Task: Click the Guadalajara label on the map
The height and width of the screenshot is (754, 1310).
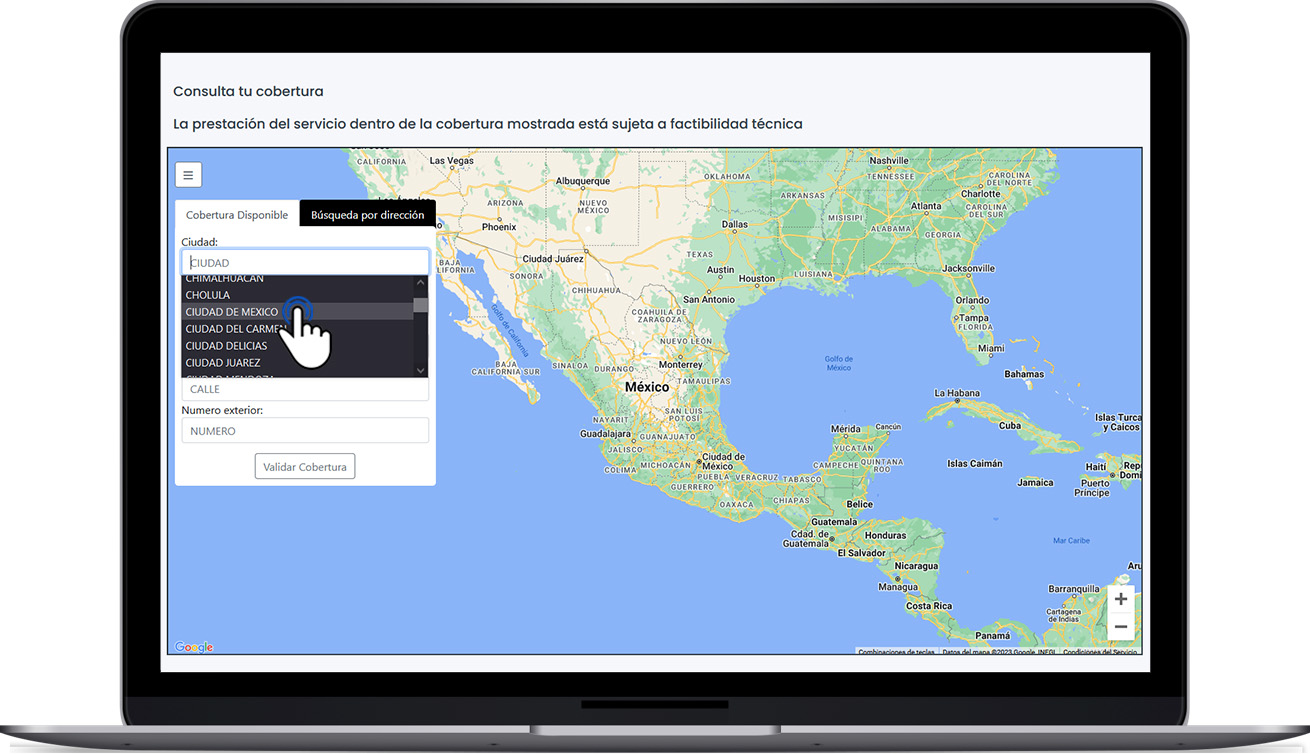Action: coord(605,434)
